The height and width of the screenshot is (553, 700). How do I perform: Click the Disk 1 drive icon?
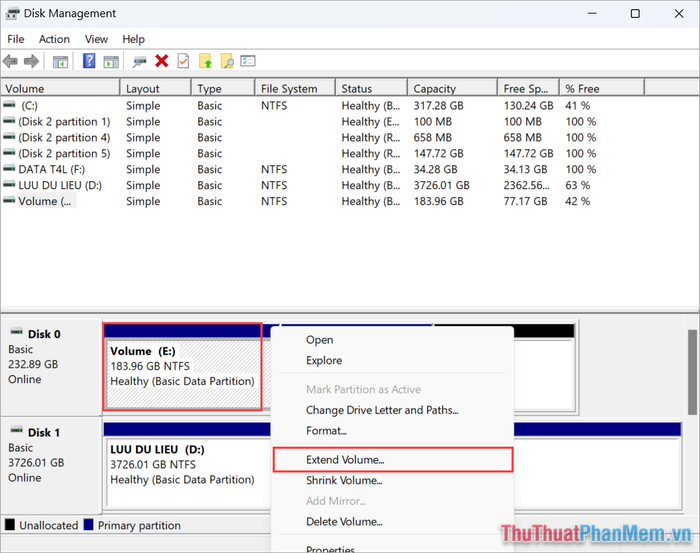[17, 430]
